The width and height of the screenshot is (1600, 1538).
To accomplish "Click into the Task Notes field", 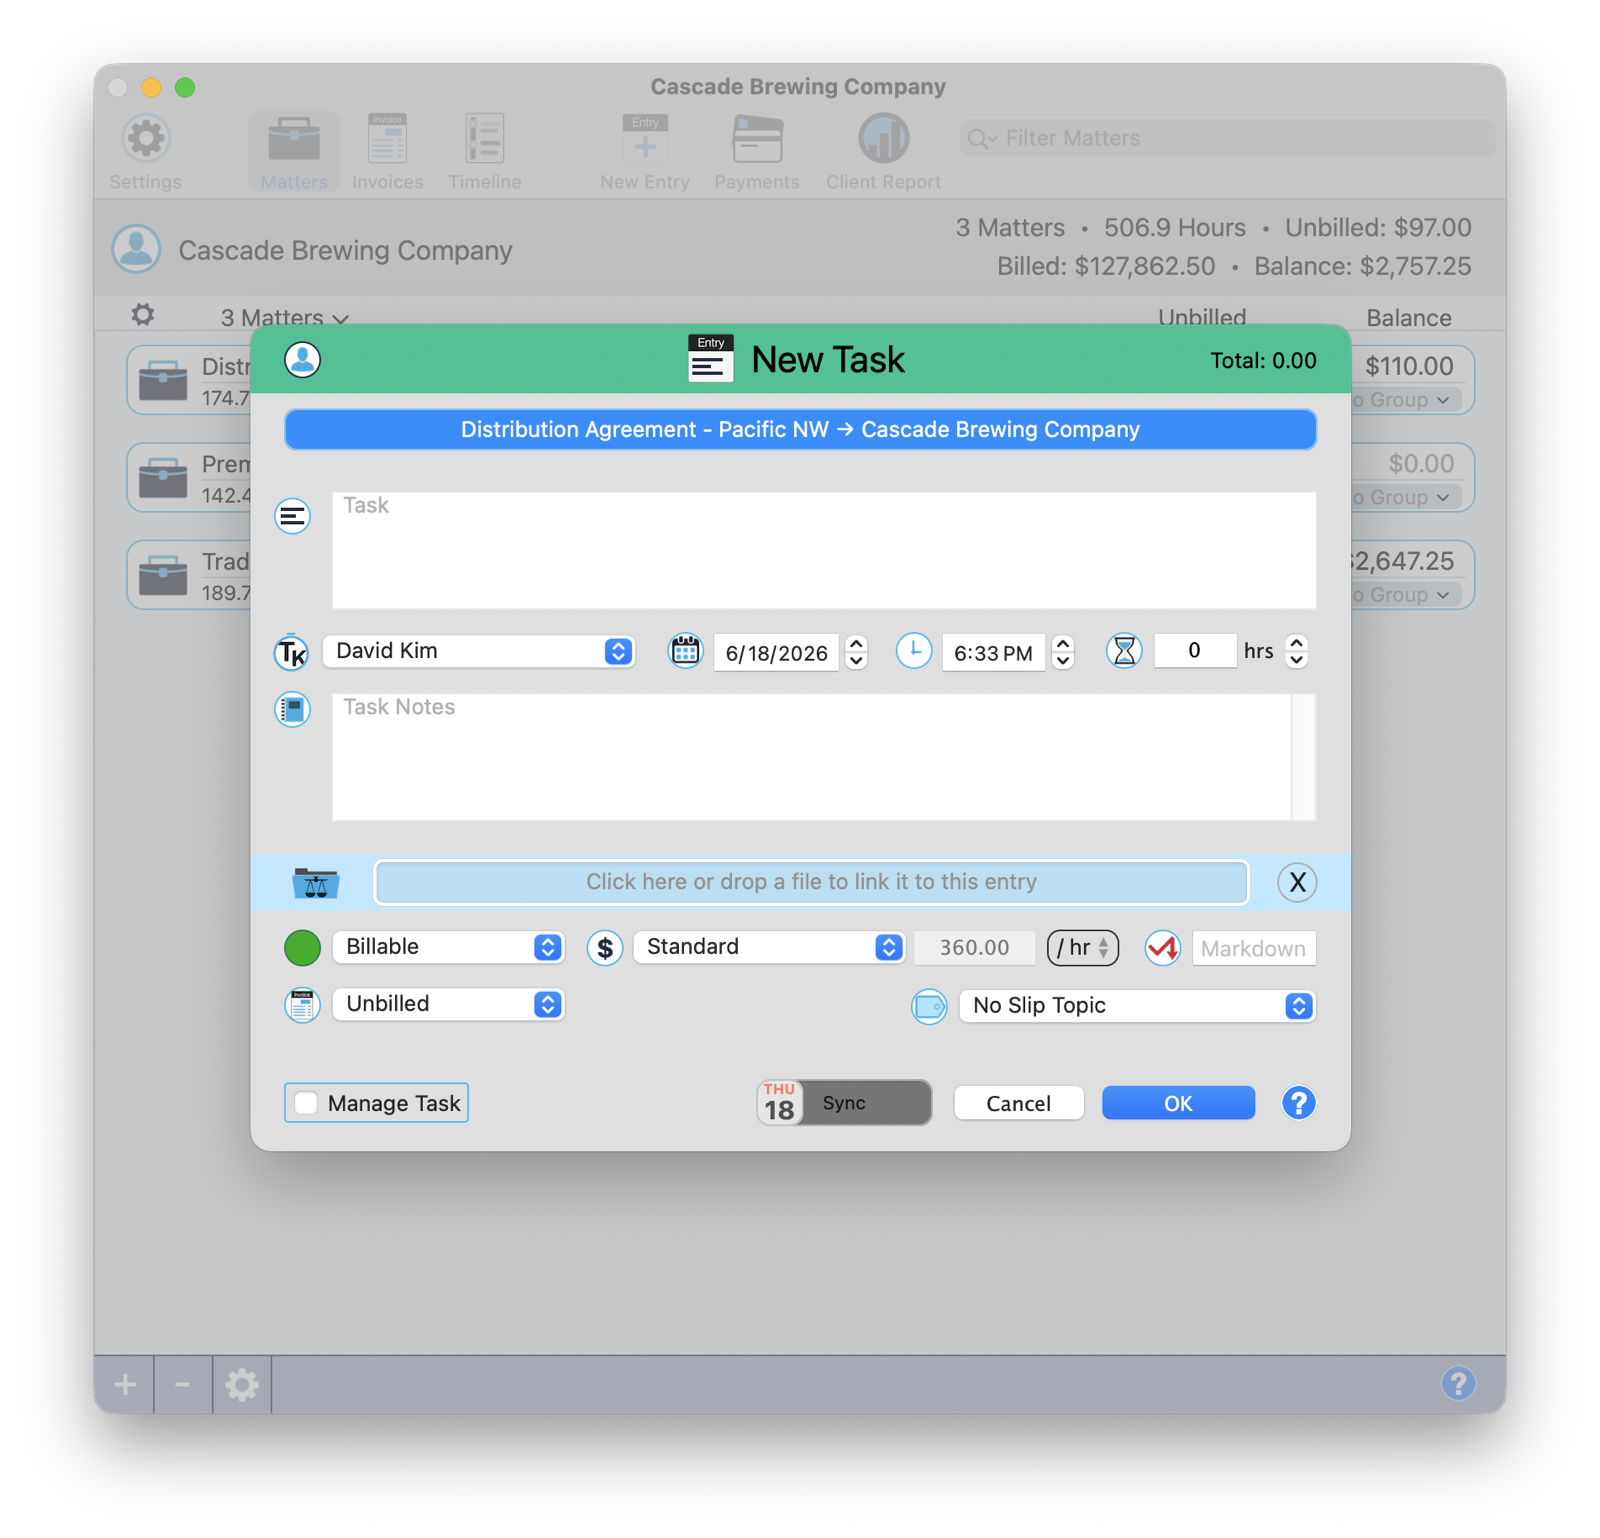I will point(811,757).
